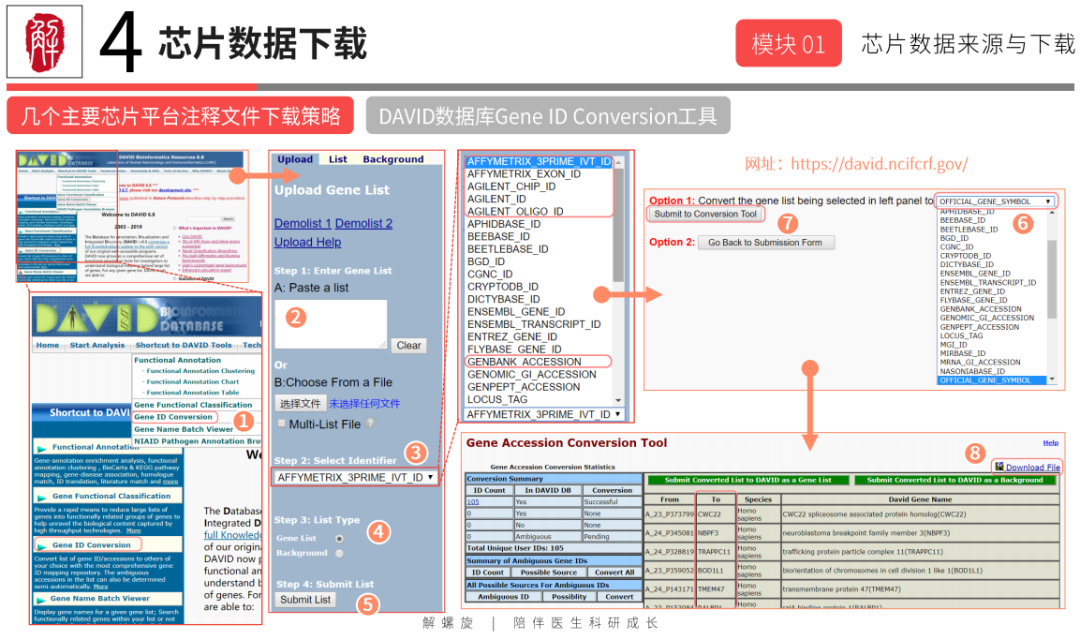Click the DAVID Bioinformatics Database logo banner
The height and width of the screenshot is (640, 1080).
point(147,318)
